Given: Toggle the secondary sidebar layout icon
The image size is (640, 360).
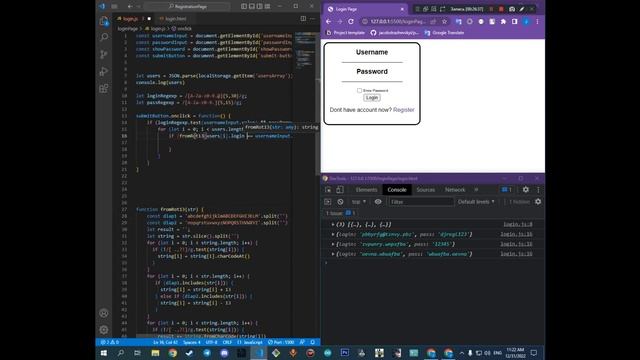Looking at the screenshot, I should (x=260, y=6).
